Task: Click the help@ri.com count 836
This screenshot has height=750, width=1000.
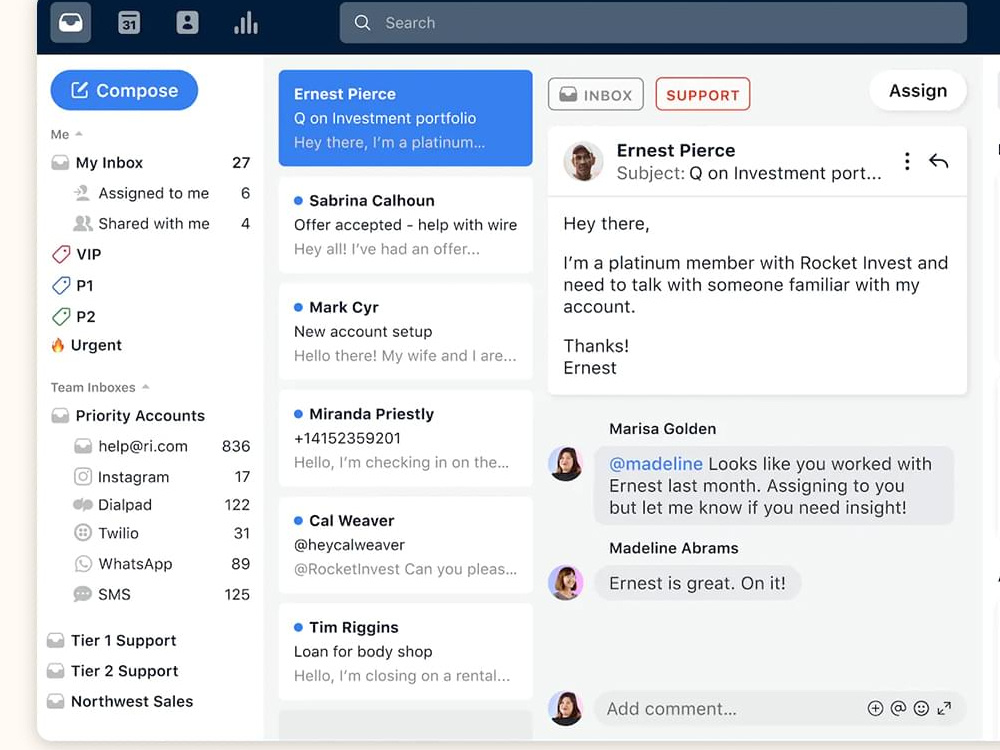Action: (236, 446)
